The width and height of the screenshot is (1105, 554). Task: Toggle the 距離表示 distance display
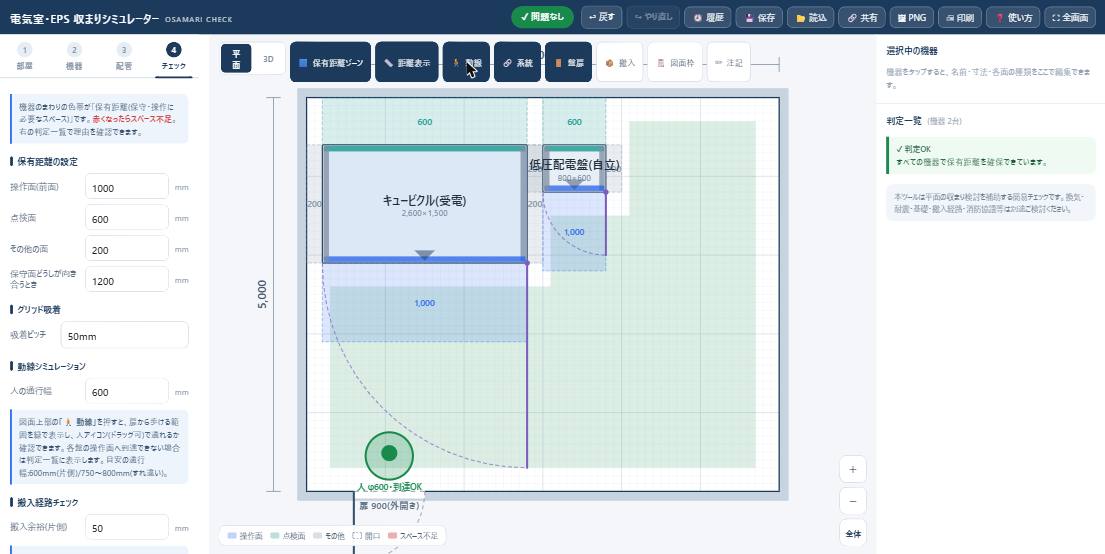[x=407, y=62]
